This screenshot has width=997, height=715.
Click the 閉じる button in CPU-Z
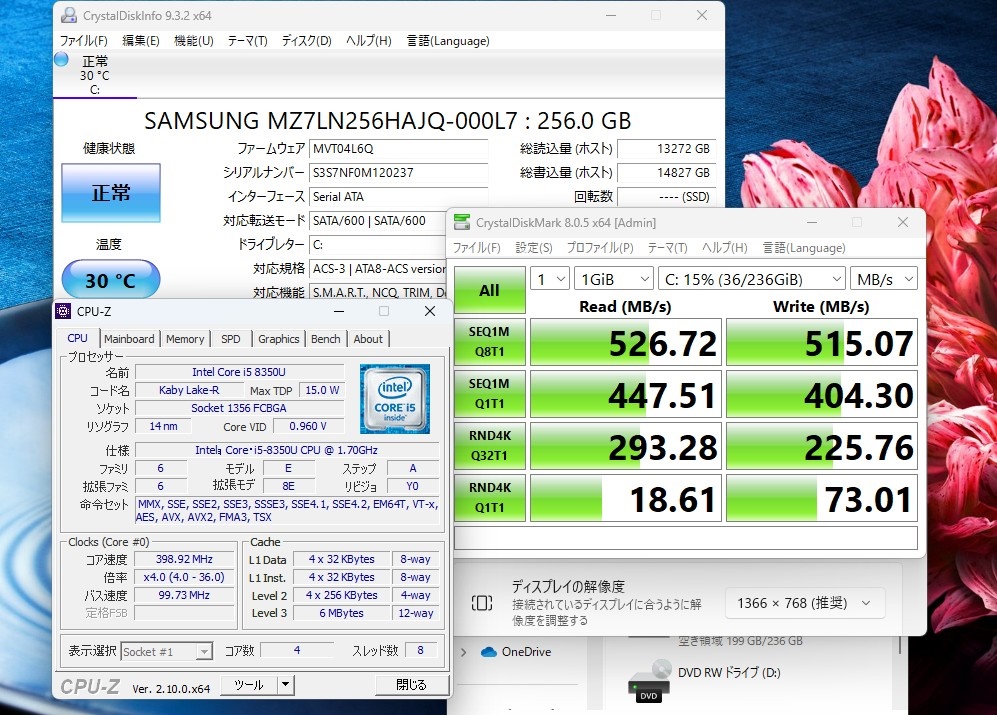coord(411,685)
